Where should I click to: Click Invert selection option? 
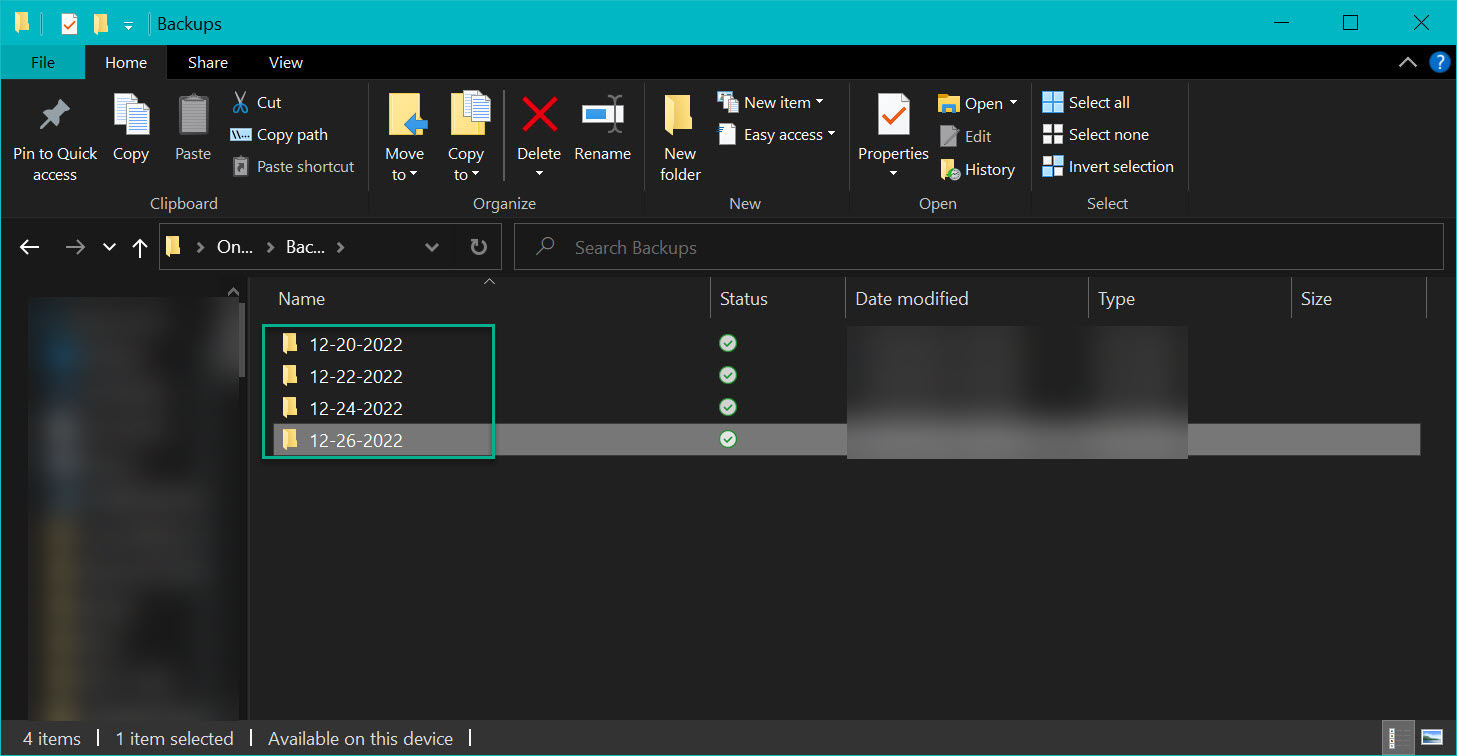tap(1108, 167)
